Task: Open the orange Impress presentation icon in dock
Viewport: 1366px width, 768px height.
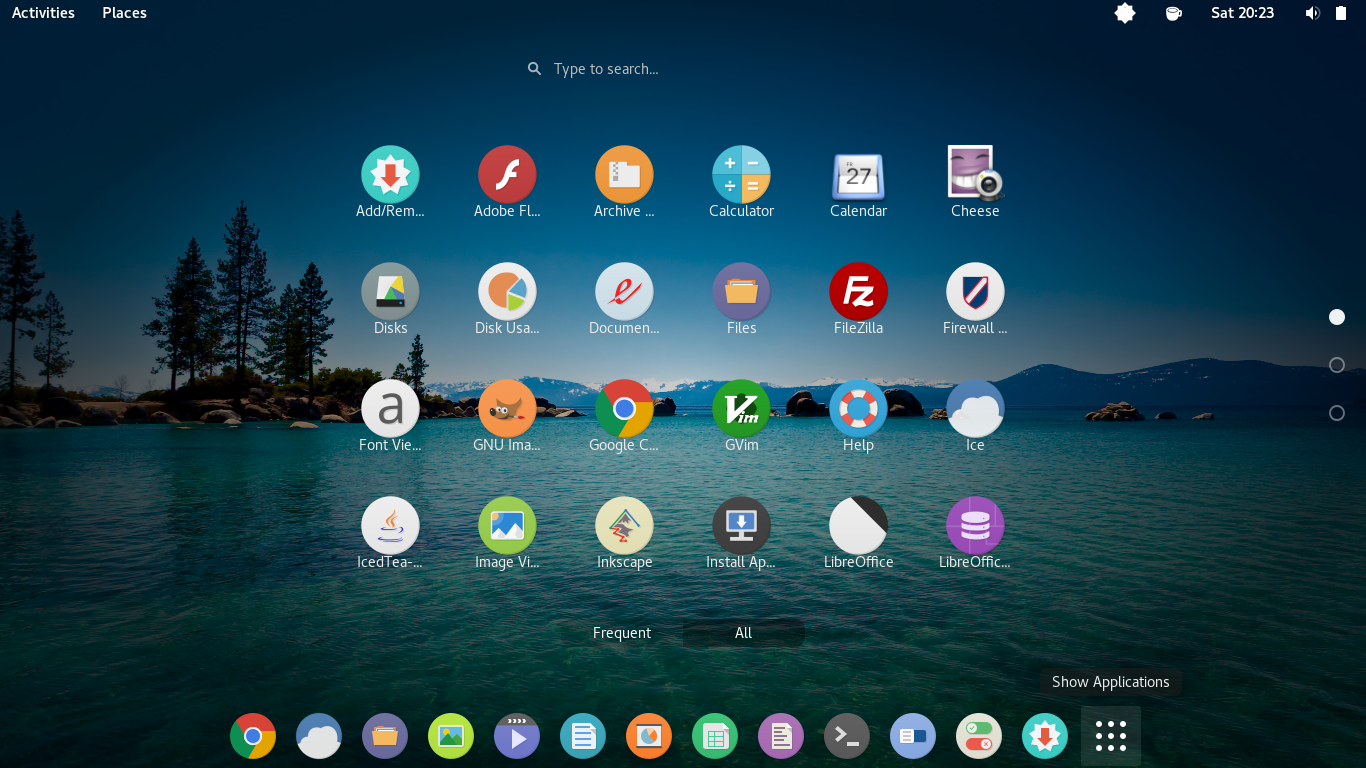Action: [649, 737]
